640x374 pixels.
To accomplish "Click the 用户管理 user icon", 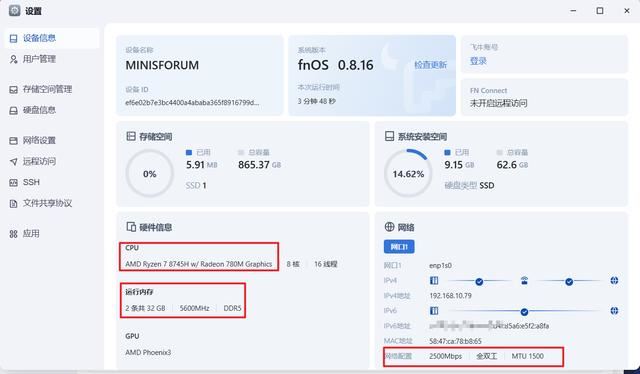I will click(x=13, y=60).
